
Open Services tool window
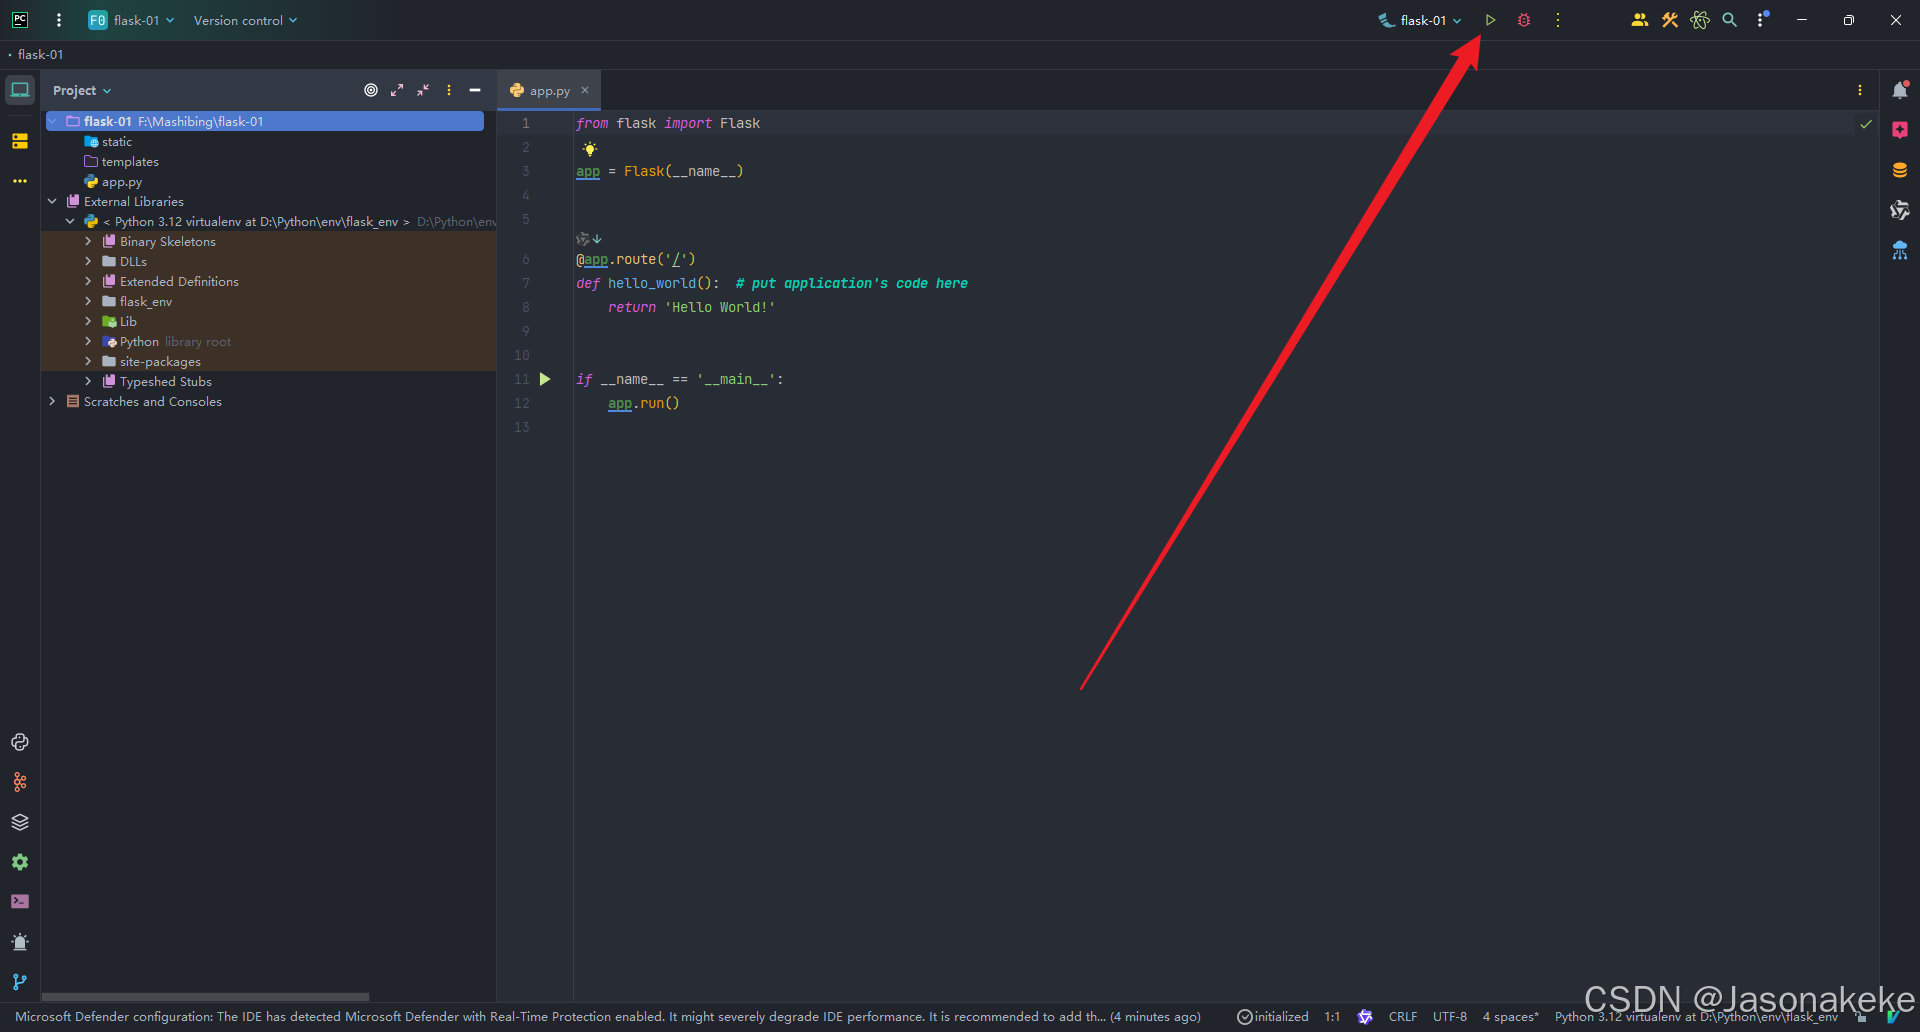click(x=20, y=862)
